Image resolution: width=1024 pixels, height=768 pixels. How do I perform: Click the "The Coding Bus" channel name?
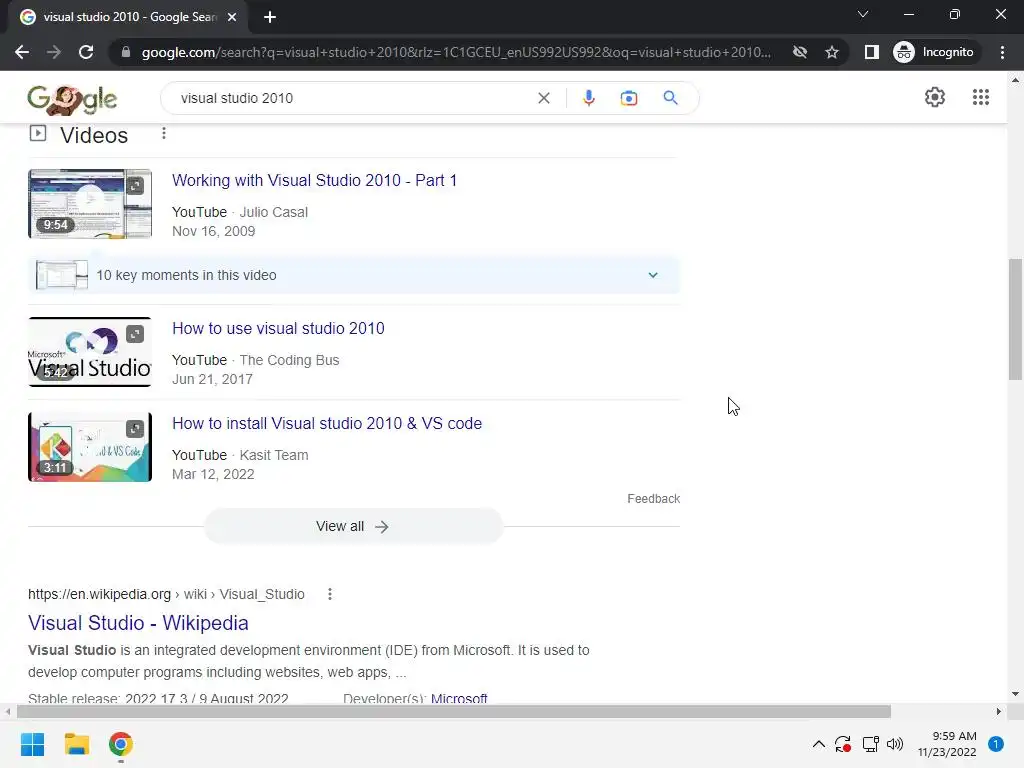289,360
